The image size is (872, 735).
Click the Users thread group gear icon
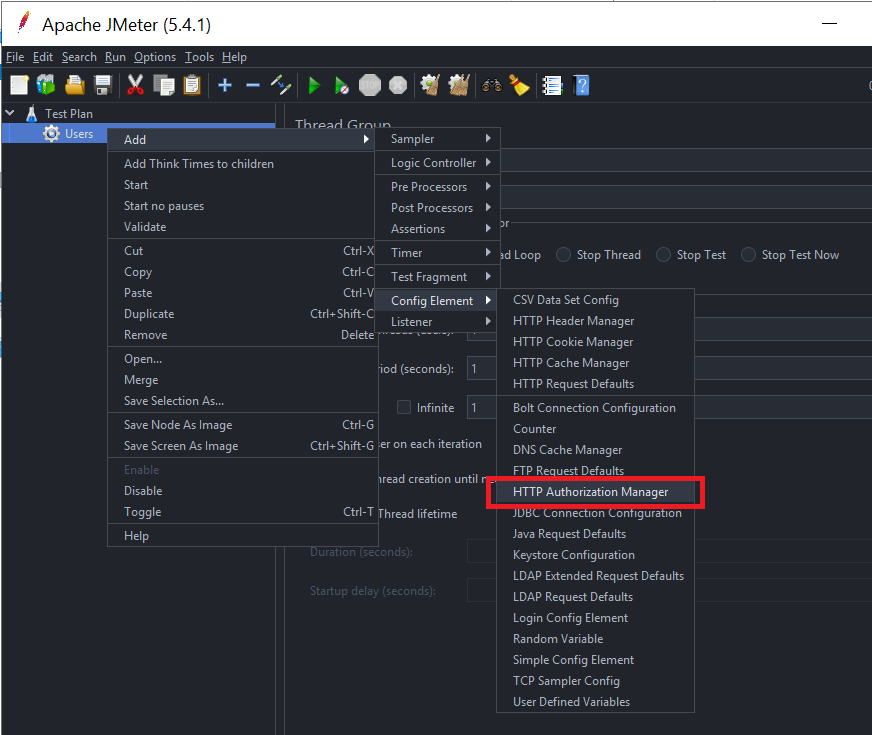pyautogui.click(x=51, y=133)
